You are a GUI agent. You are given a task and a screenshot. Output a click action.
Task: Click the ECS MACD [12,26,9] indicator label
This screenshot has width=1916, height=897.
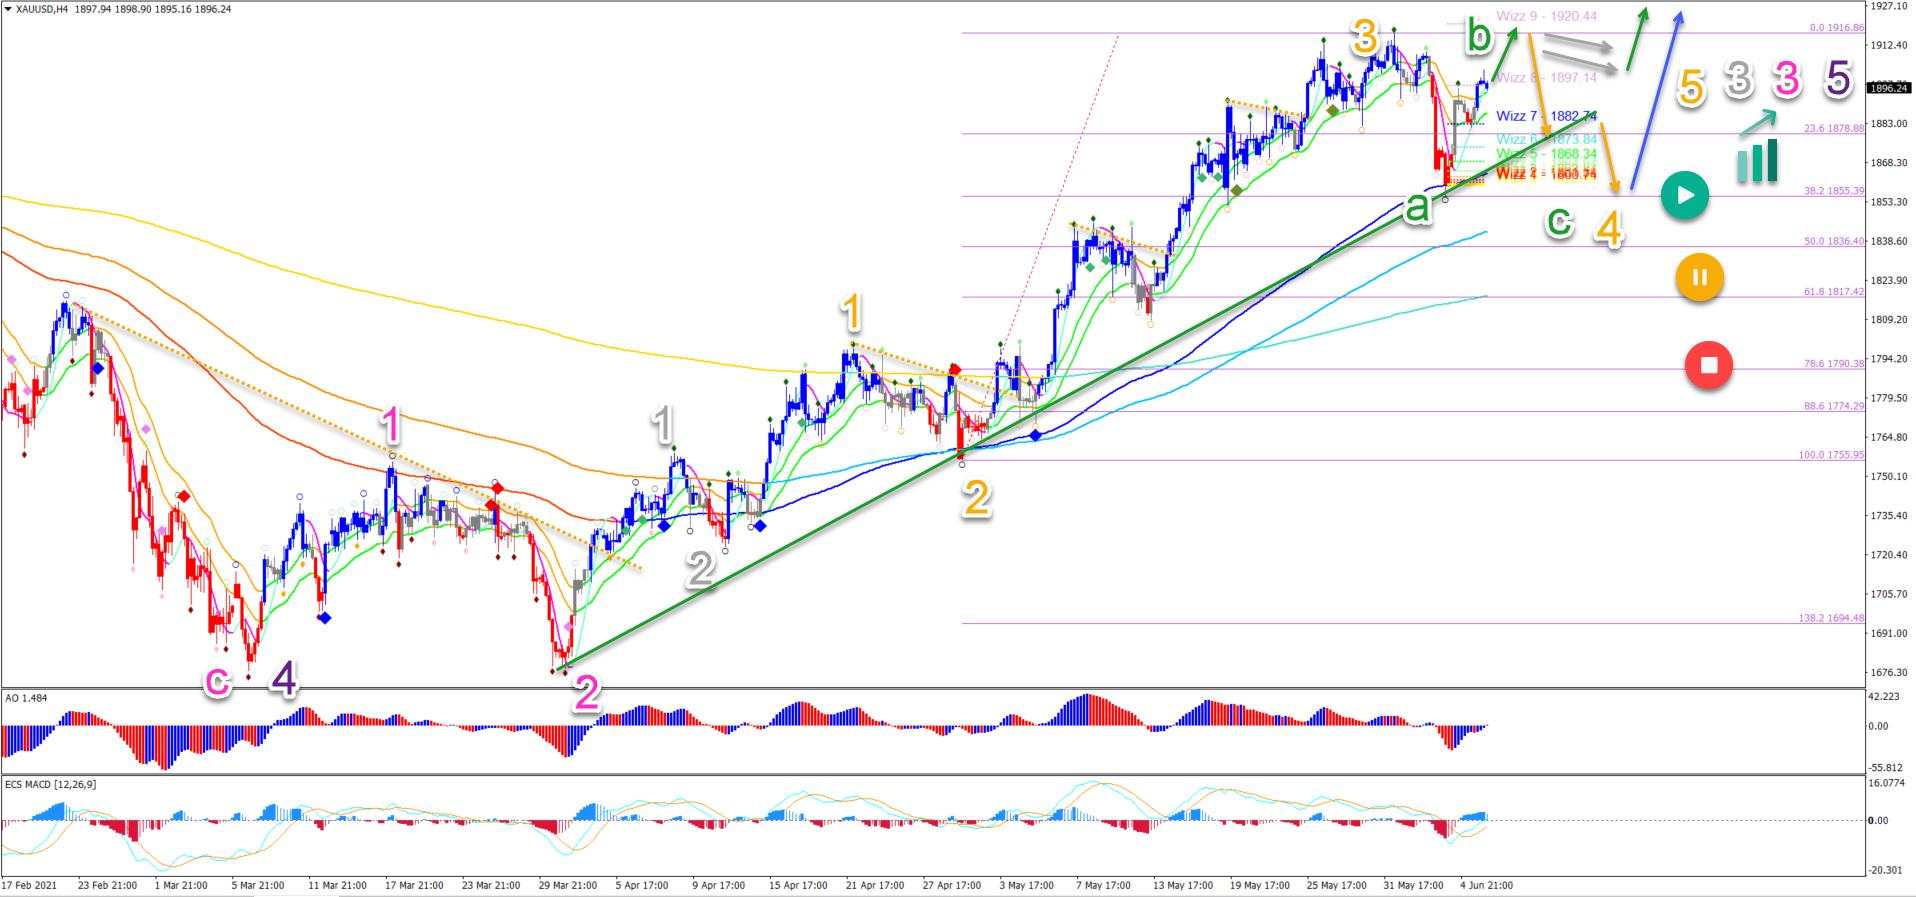pyautogui.click(x=50, y=784)
